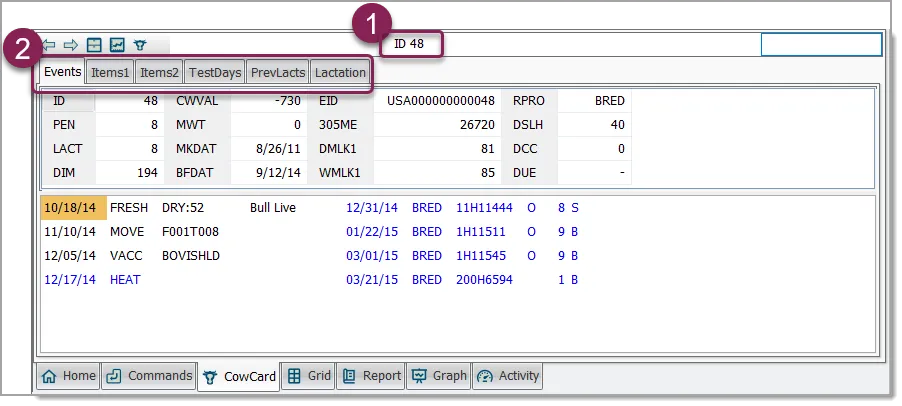Click the DSLH value 40
This screenshot has height=406, width=902.
point(617,125)
